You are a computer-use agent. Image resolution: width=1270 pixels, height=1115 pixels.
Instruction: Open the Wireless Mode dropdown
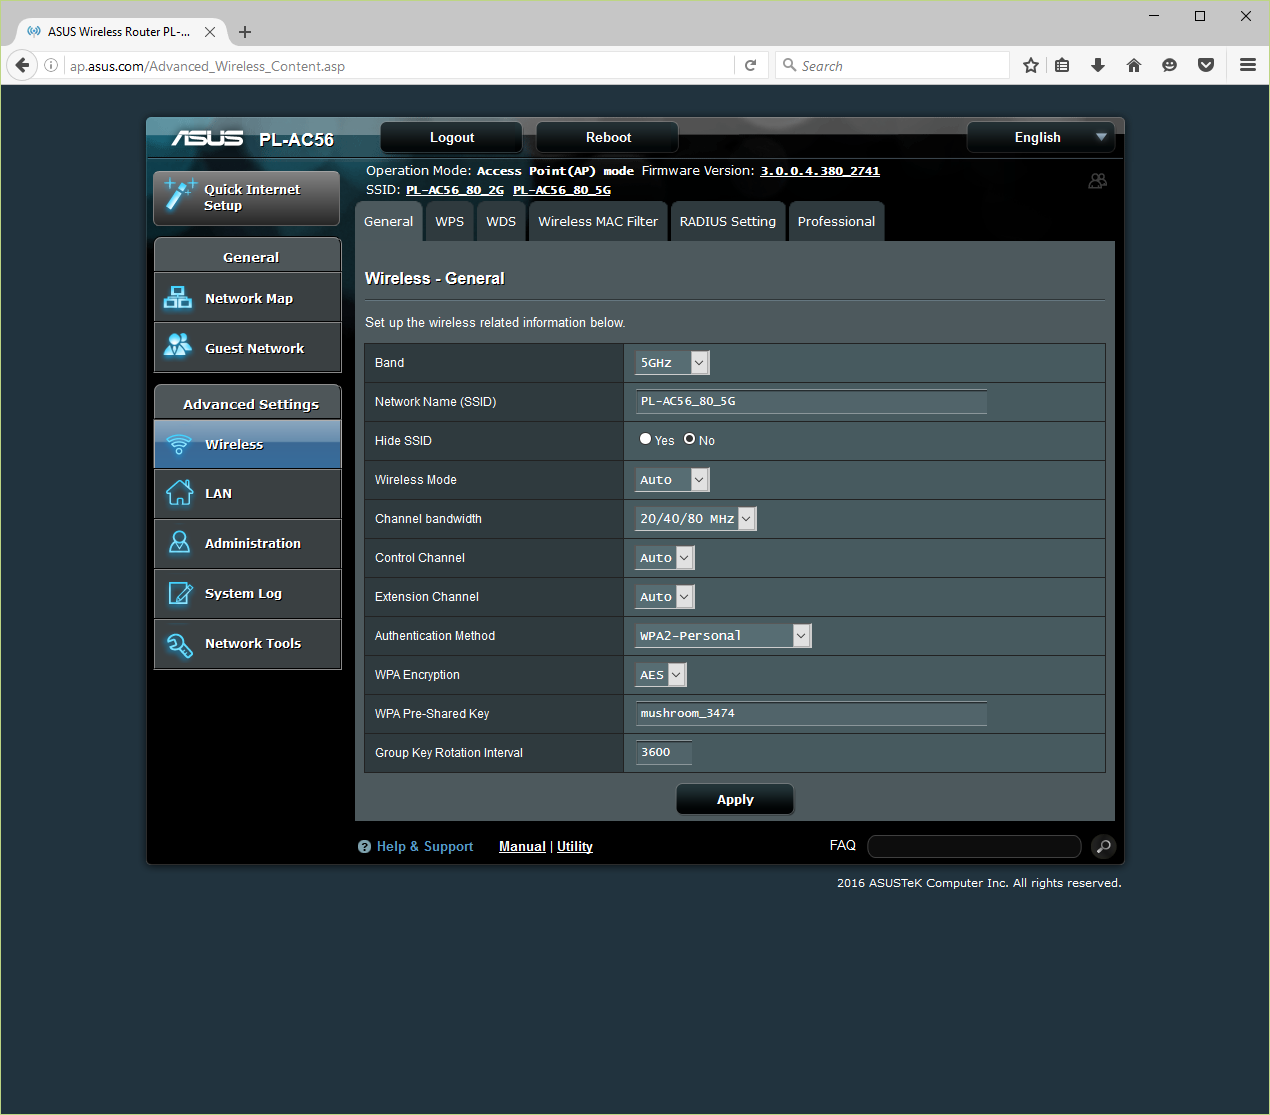tap(672, 480)
